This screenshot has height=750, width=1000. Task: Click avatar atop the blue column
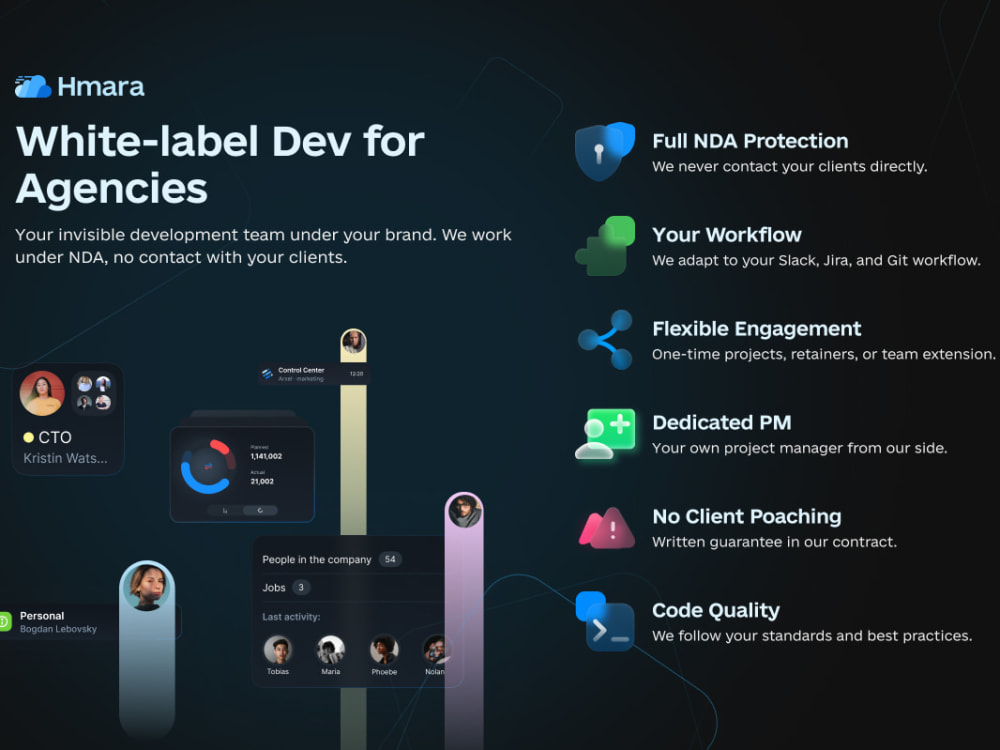[x=147, y=587]
